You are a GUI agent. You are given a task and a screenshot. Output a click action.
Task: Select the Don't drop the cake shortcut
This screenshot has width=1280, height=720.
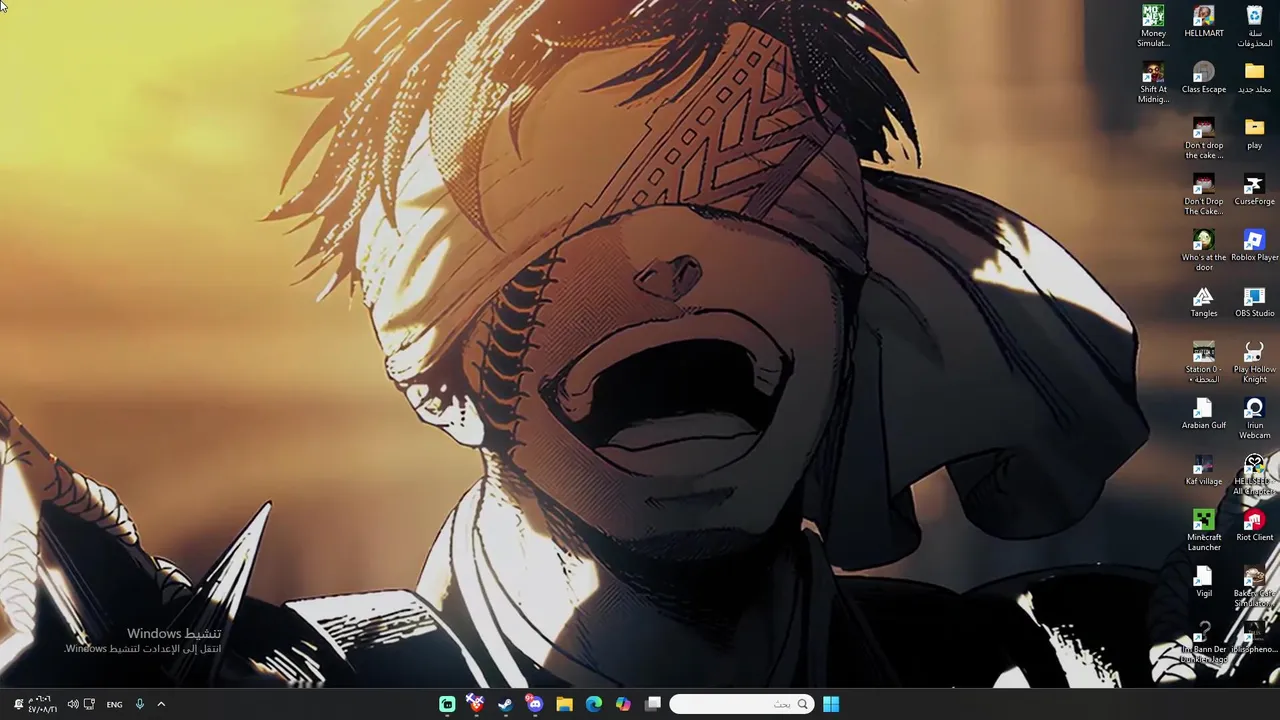pos(1204,138)
